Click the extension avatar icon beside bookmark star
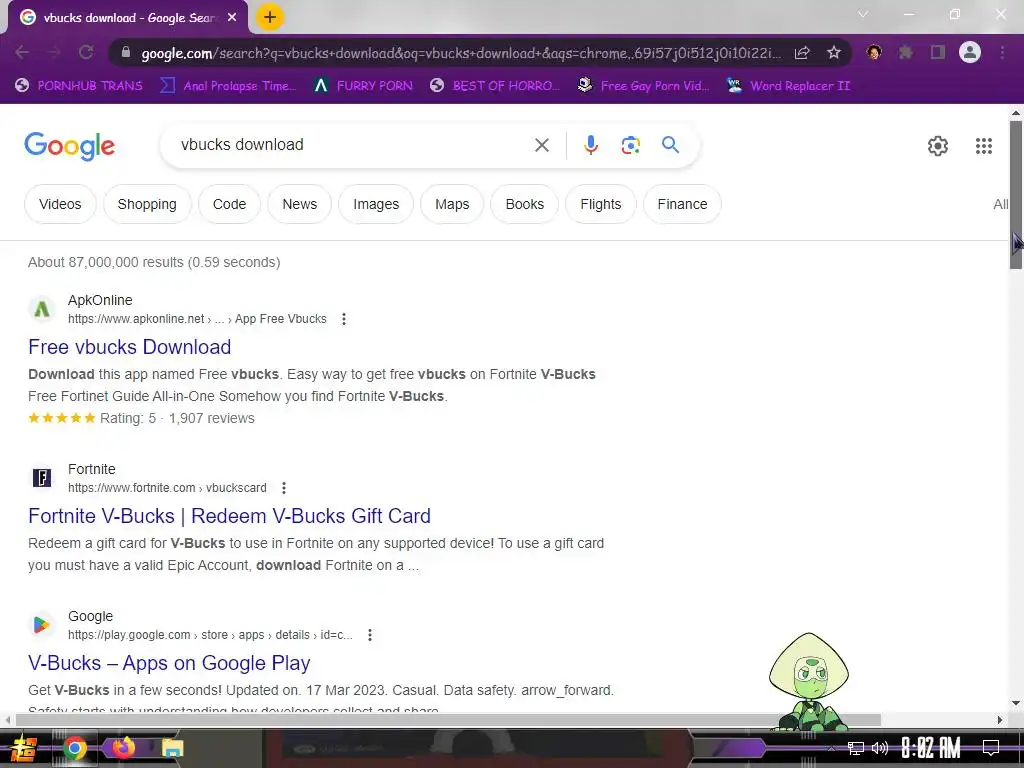1024x768 pixels. 874,52
